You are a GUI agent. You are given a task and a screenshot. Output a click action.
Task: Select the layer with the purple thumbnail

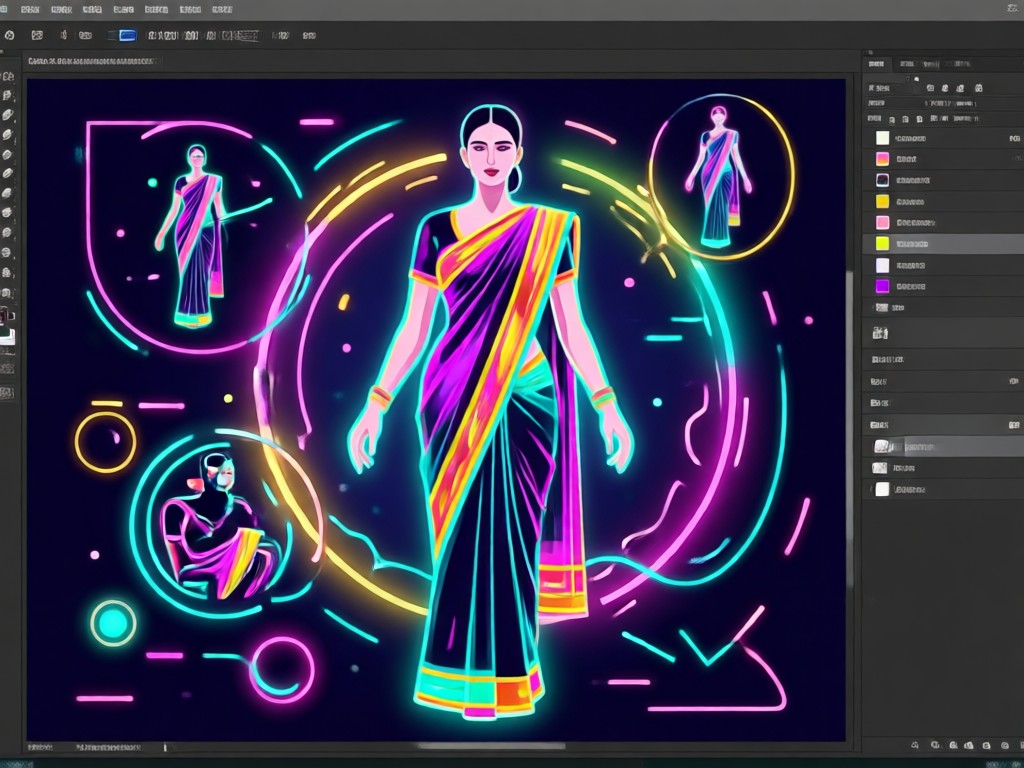click(943, 286)
